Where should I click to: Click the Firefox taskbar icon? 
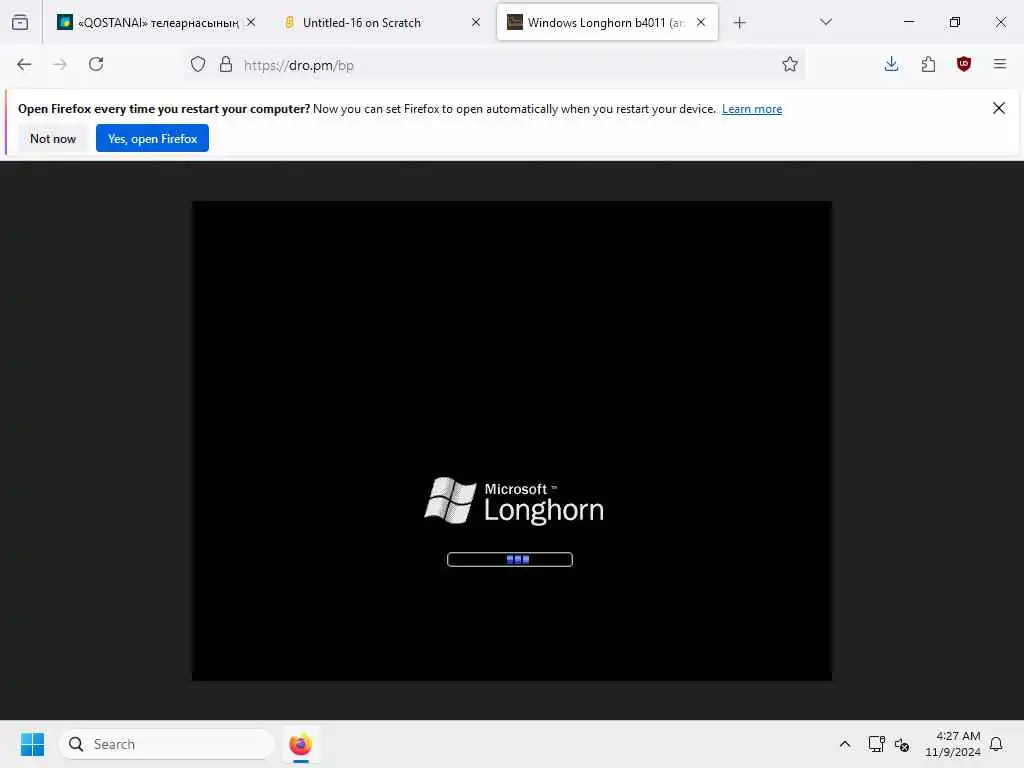tap(300, 744)
